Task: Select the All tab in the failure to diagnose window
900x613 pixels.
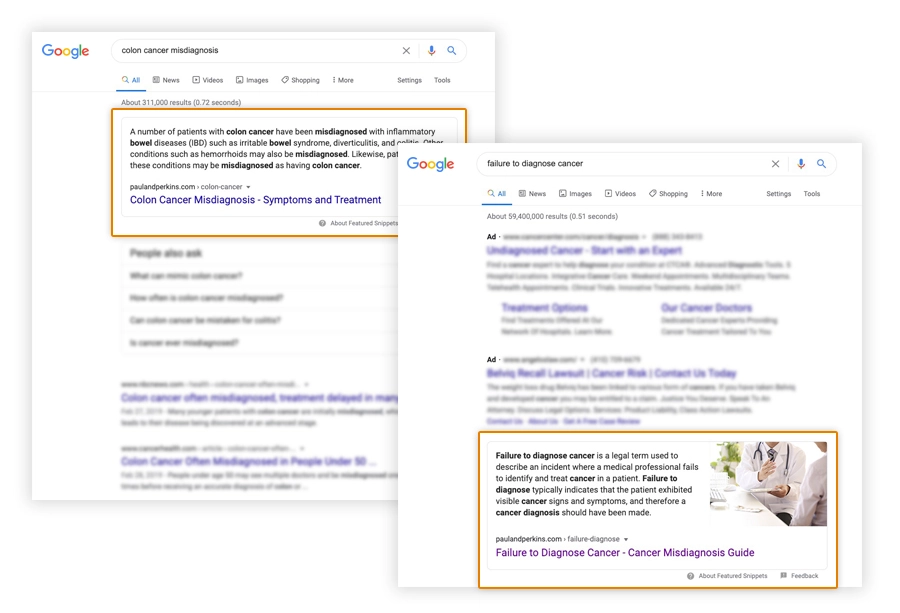Action: coord(496,194)
